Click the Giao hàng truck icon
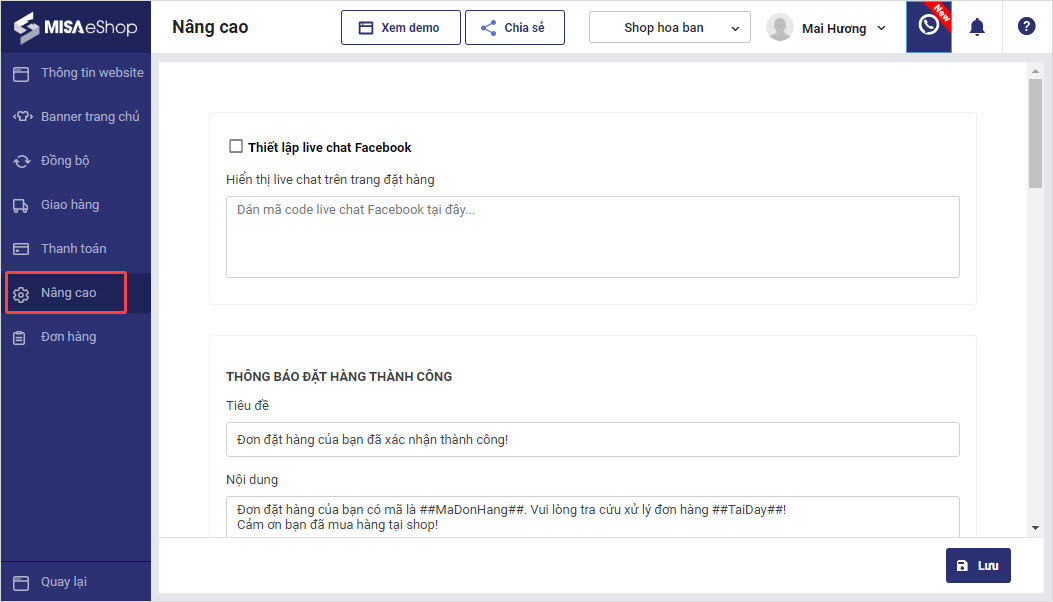The width and height of the screenshot is (1053, 602). 20,205
